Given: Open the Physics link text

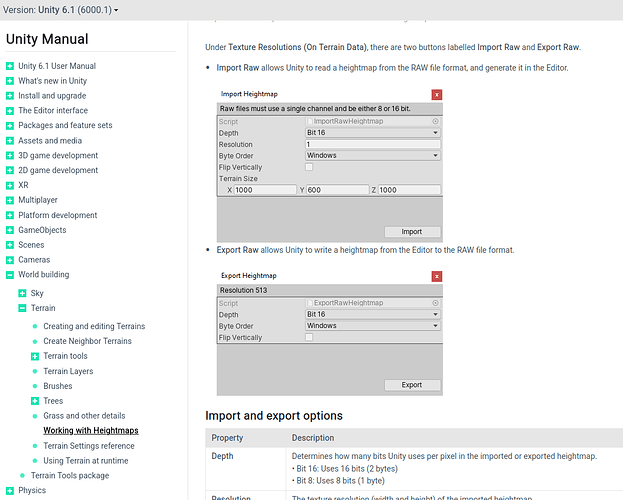Looking at the screenshot, I should pos(32,490).
